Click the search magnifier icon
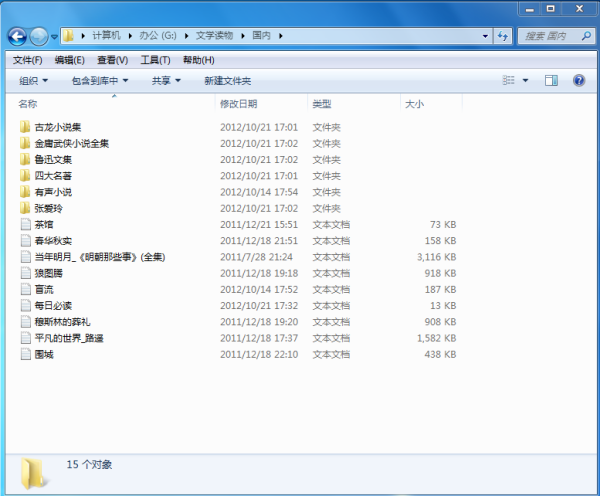Viewport: 600px width, 496px height. coord(586,36)
